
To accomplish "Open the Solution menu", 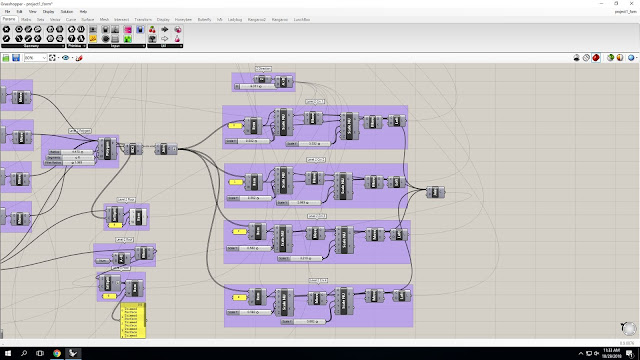I will coord(67,12).
